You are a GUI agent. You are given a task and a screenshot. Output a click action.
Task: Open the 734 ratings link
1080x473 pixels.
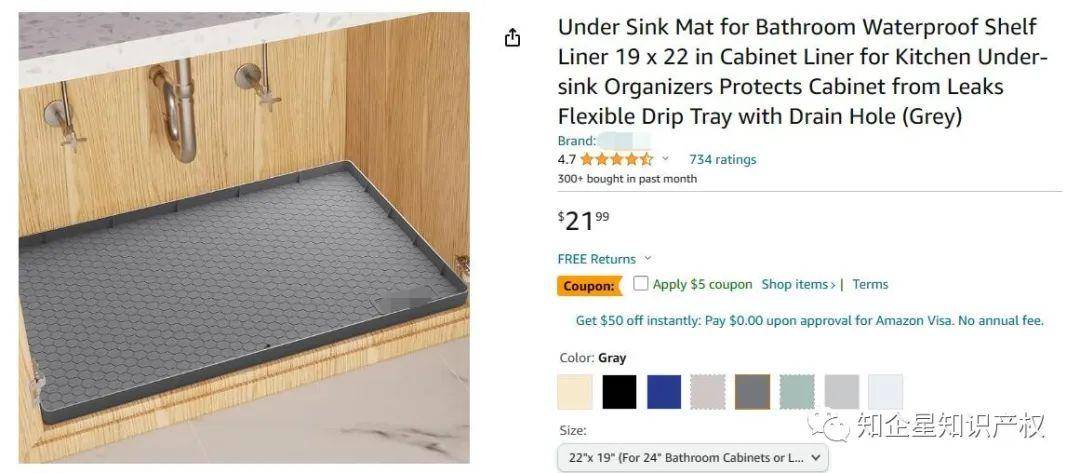(x=723, y=160)
